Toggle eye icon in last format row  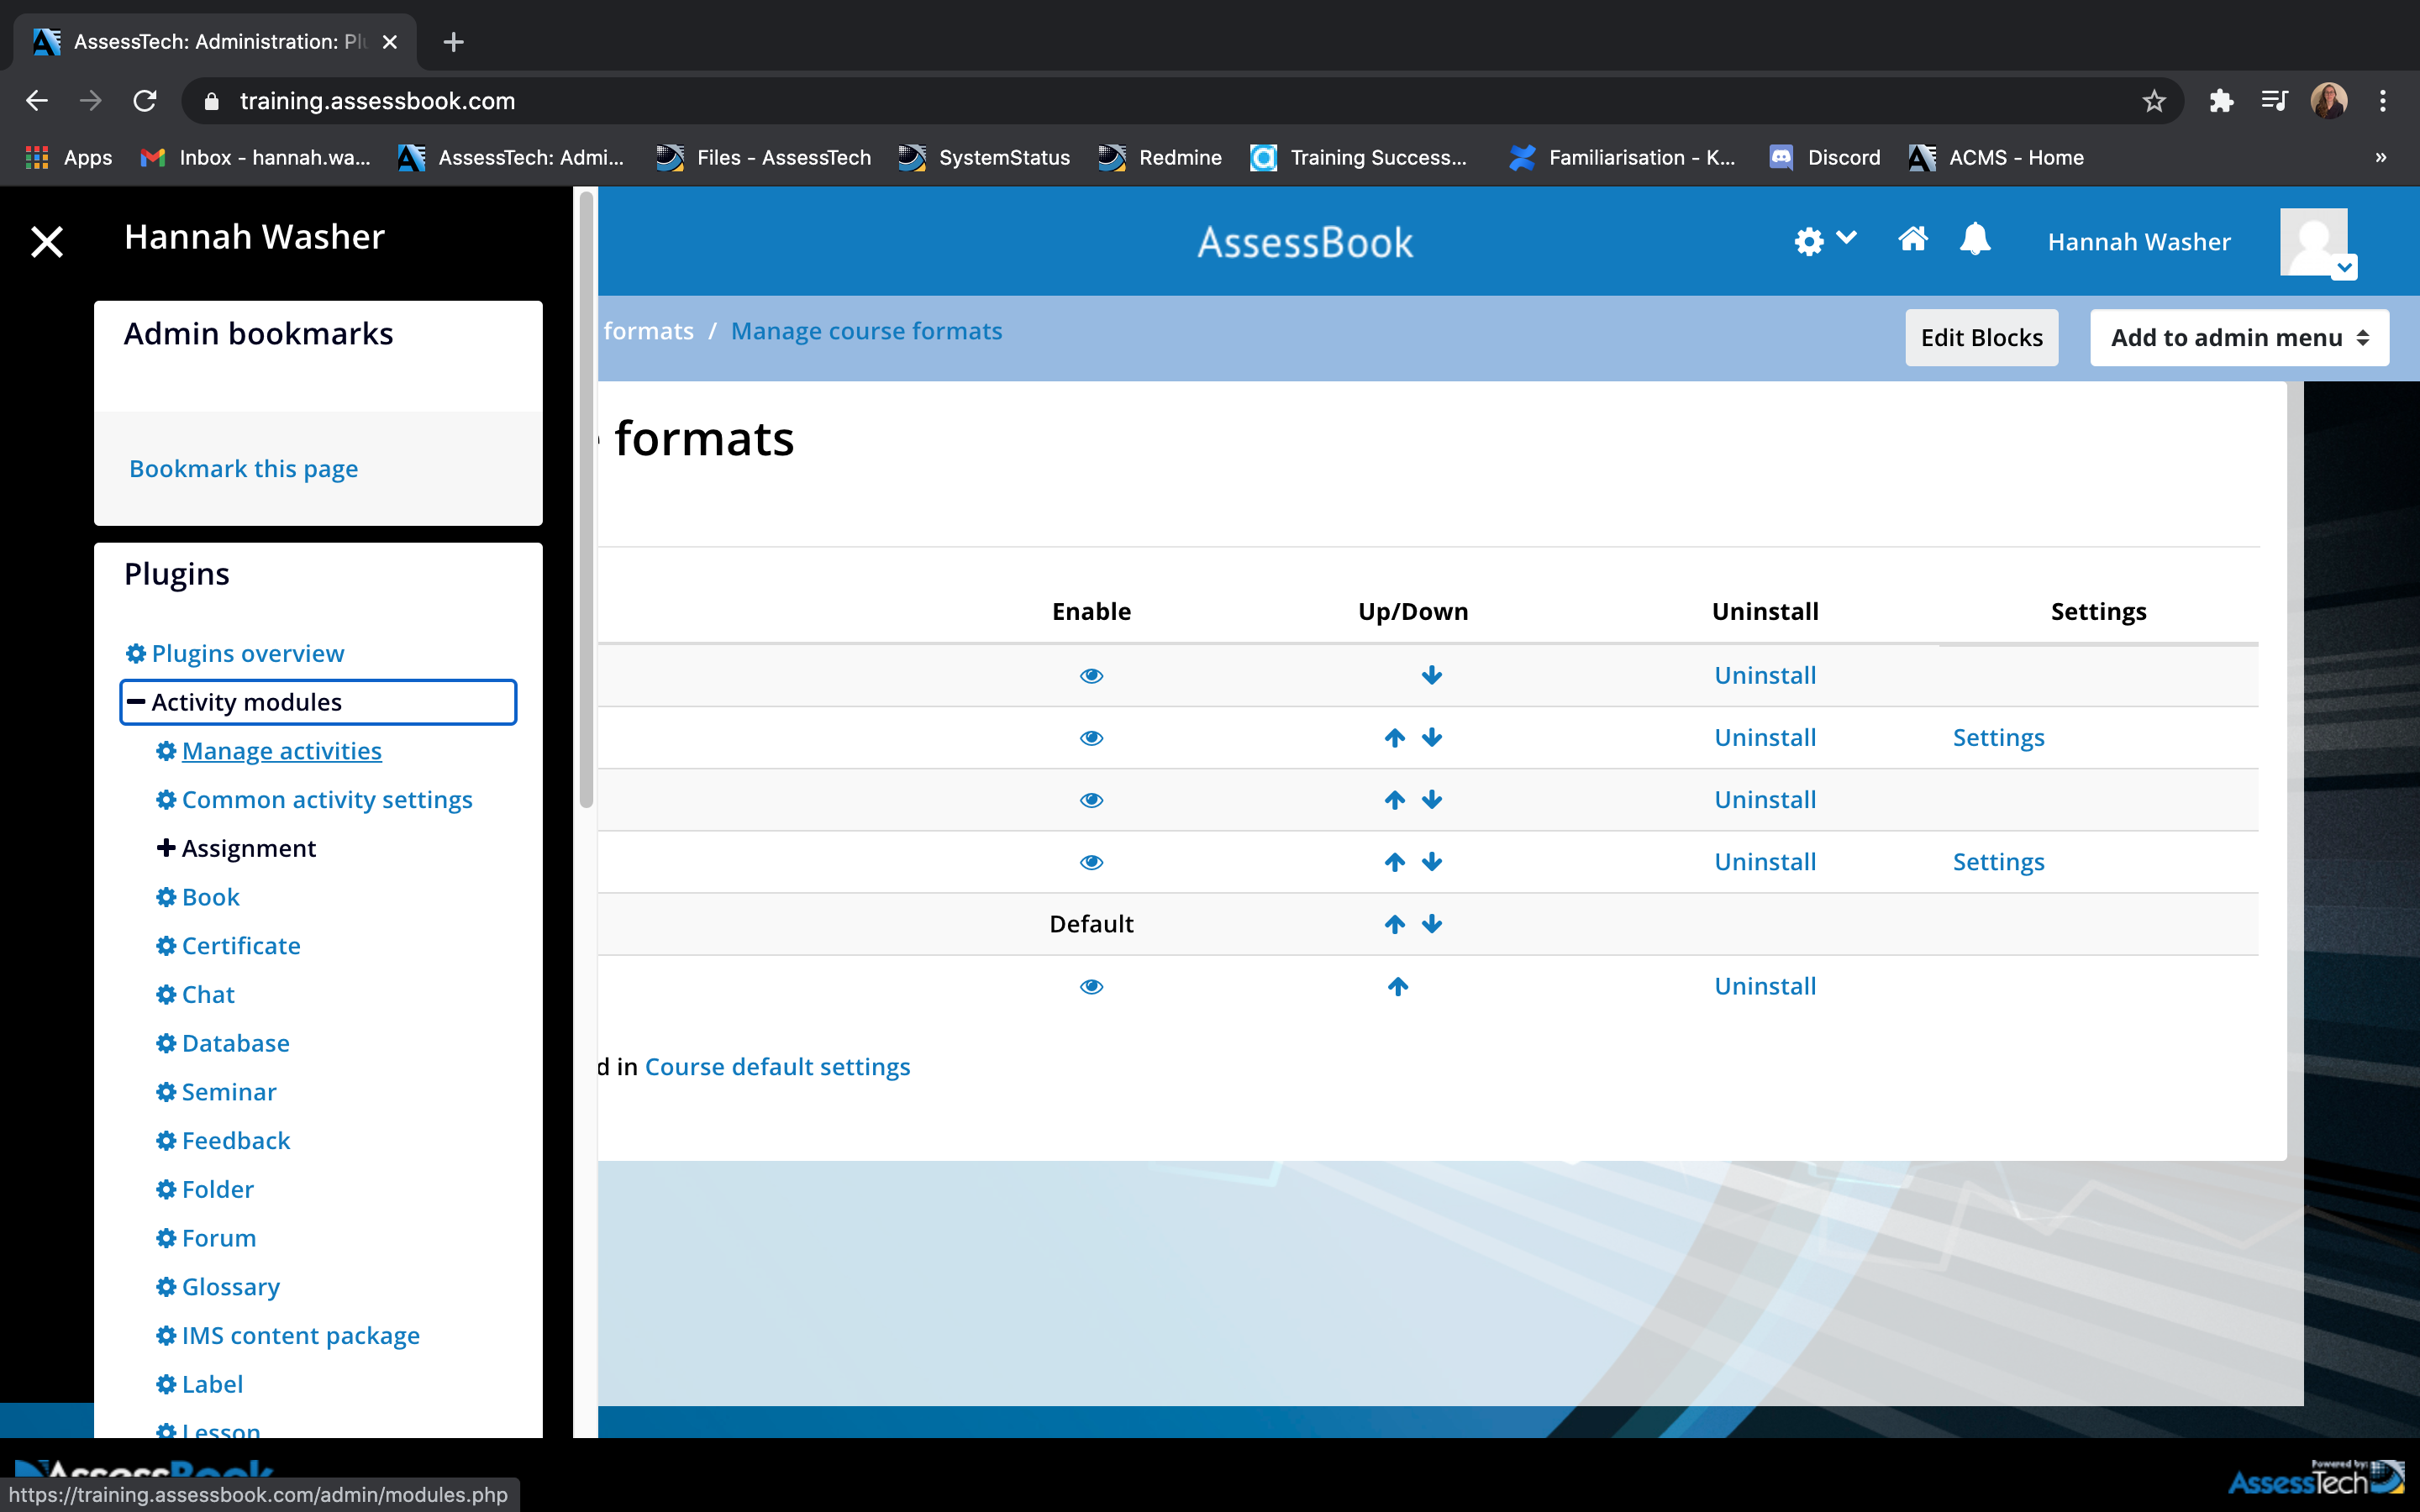1091,987
